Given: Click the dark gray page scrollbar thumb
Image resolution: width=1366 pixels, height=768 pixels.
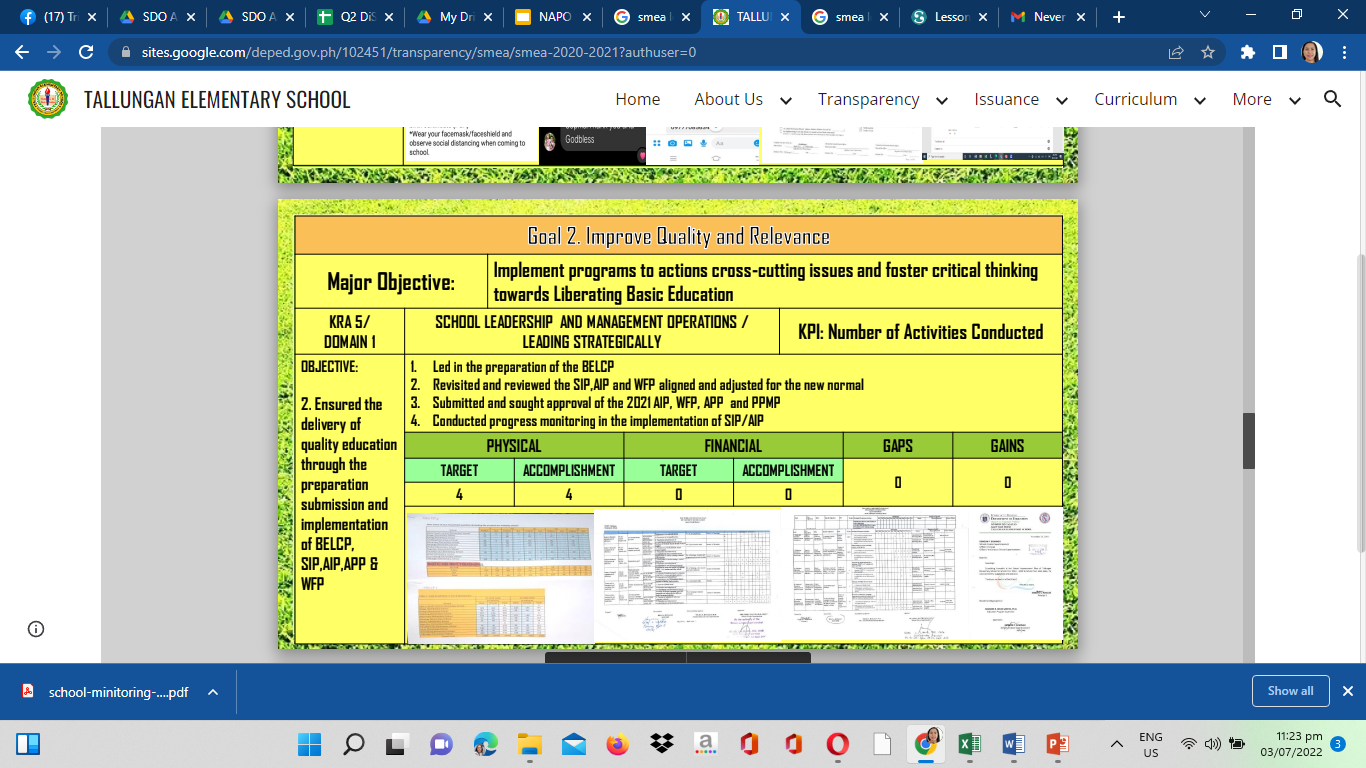Looking at the screenshot, I should tap(1248, 440).
